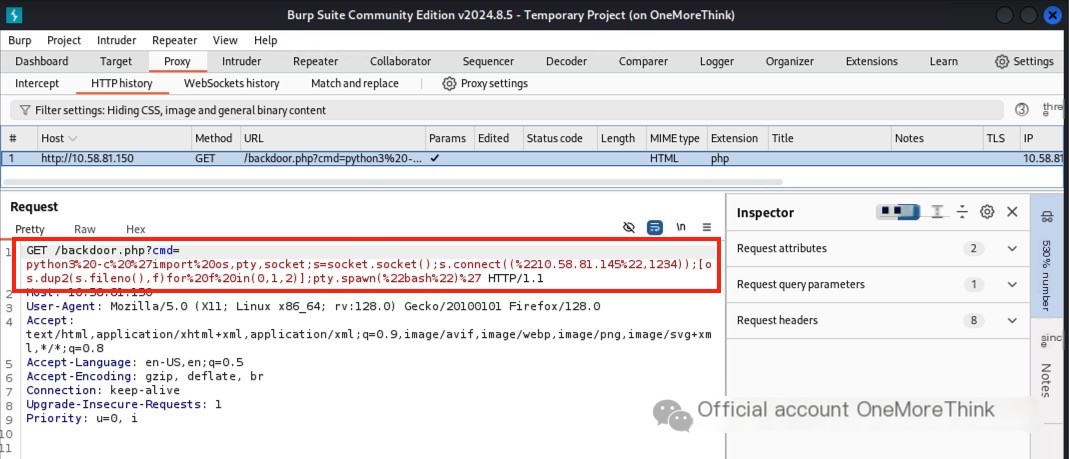Open the WebSockets history sub-tab
This screenshot has height=459, width=1069.
click(231, 84)
